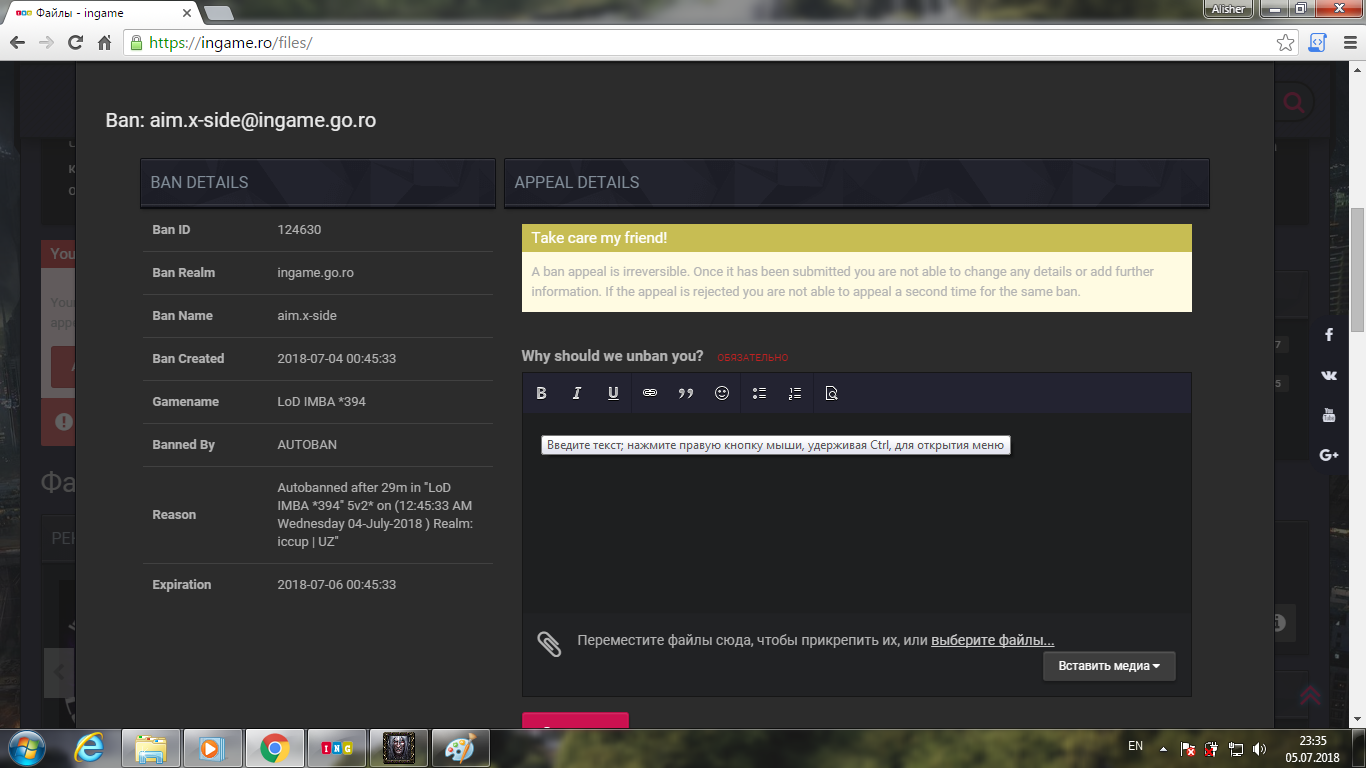The image size is (1366, 768).
Task: Insert a hyperlink using the link icon
Action: tap(650, 393)
